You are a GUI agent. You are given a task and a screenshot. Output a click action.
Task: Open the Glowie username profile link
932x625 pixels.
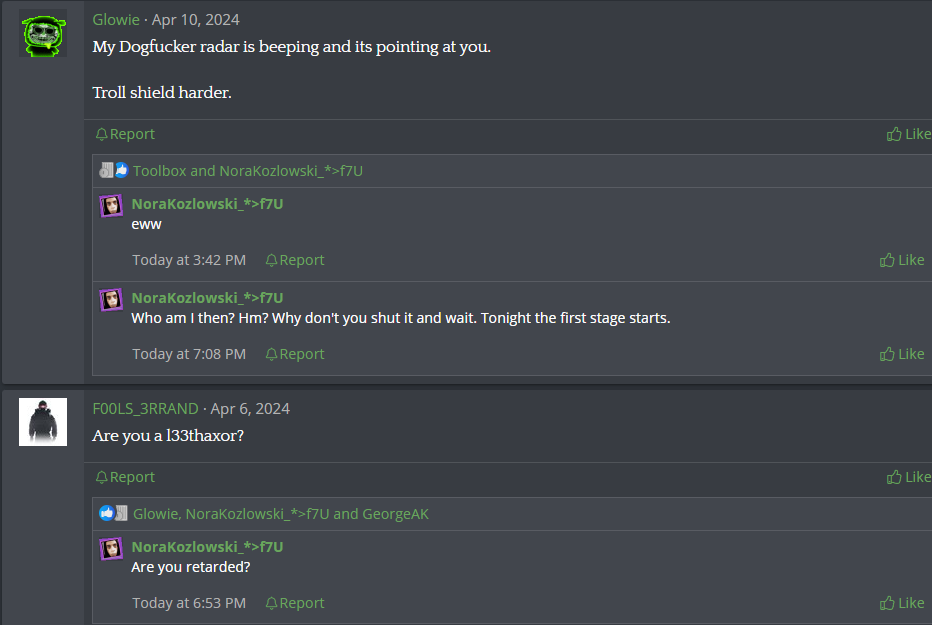click(116, 20)
